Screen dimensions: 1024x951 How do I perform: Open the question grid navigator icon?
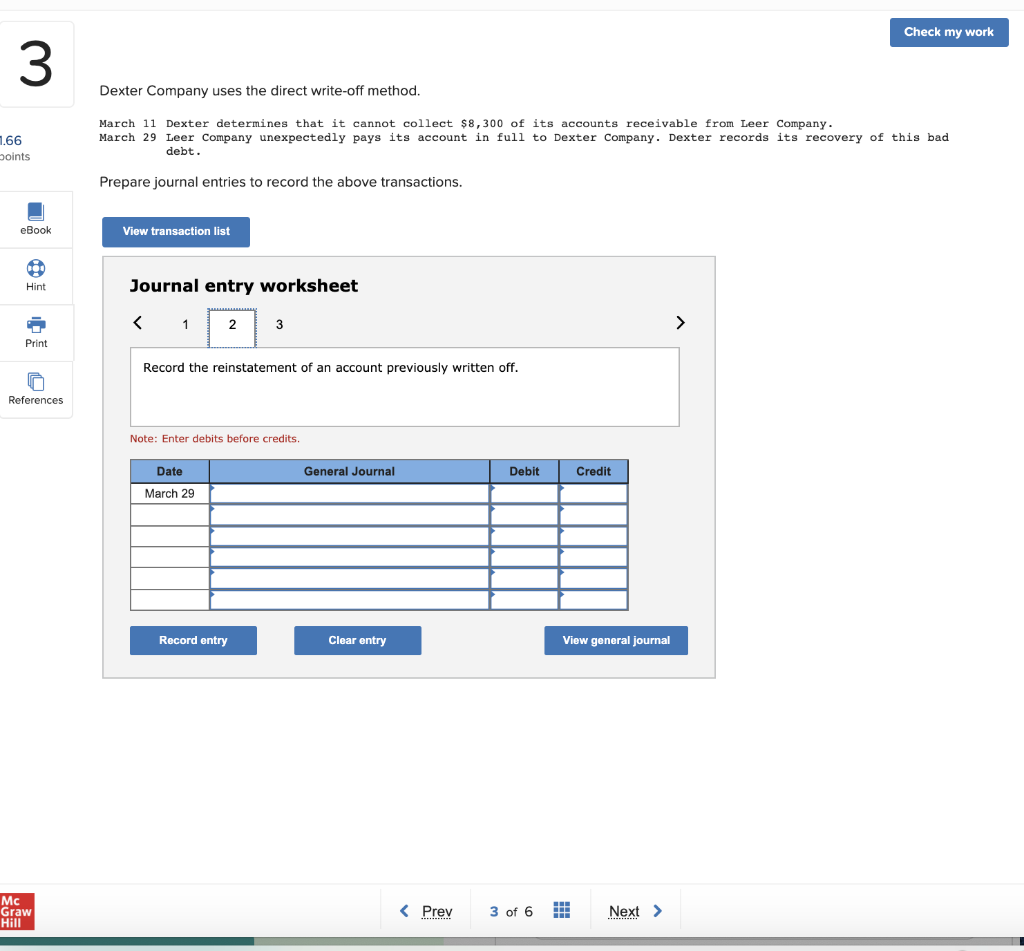[x=562, y=910]
